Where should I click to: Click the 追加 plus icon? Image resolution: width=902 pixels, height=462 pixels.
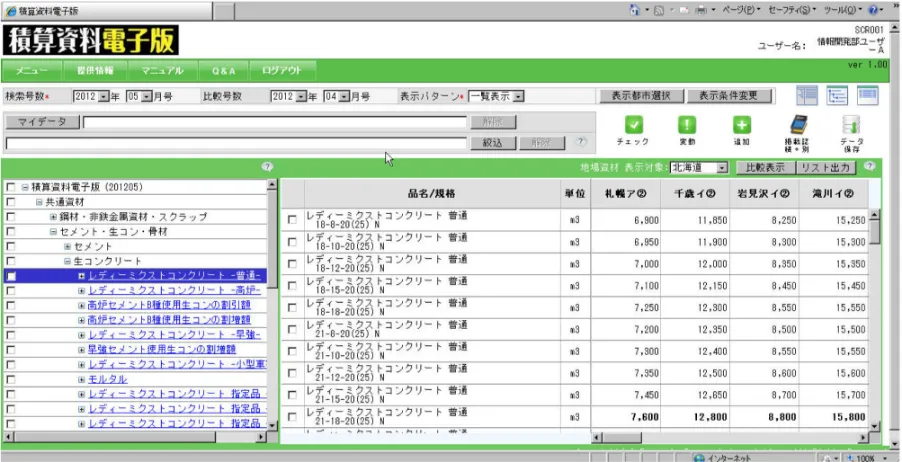point(741,125)
